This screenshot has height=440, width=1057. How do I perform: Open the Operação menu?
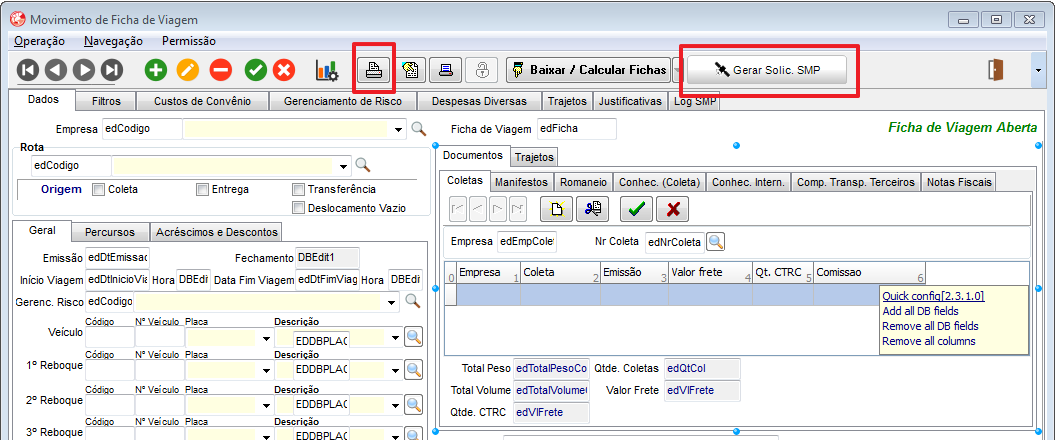pos(39,41)
